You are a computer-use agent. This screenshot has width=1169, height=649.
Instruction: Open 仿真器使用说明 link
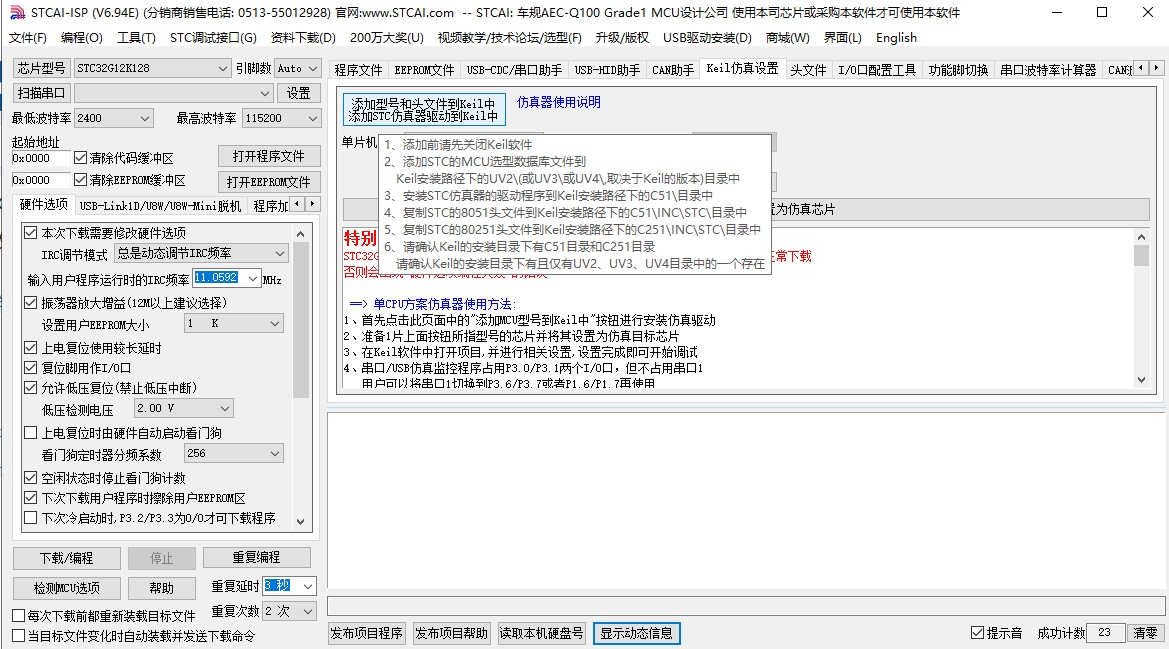click(x=558, y=102)
